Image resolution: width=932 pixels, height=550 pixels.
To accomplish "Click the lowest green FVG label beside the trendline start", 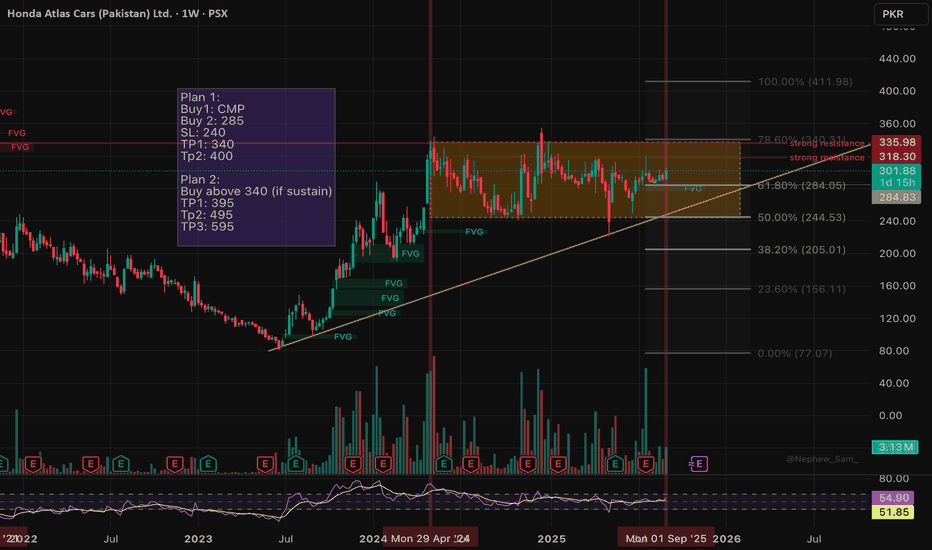I will coord(343,337).
